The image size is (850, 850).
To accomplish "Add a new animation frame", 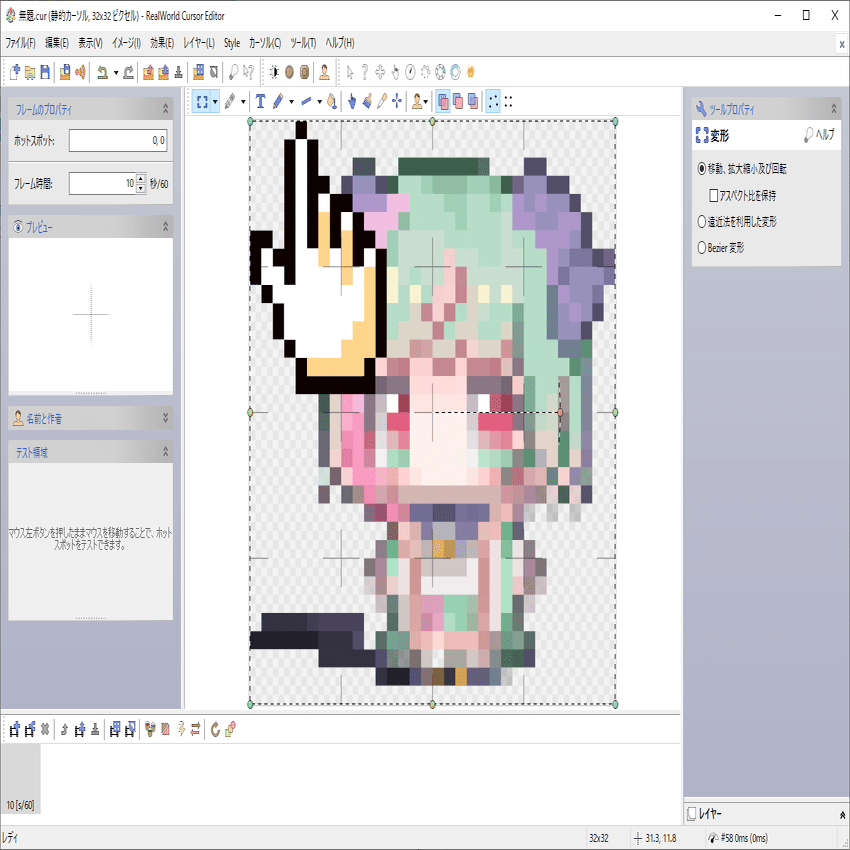I will click(16, 729).
